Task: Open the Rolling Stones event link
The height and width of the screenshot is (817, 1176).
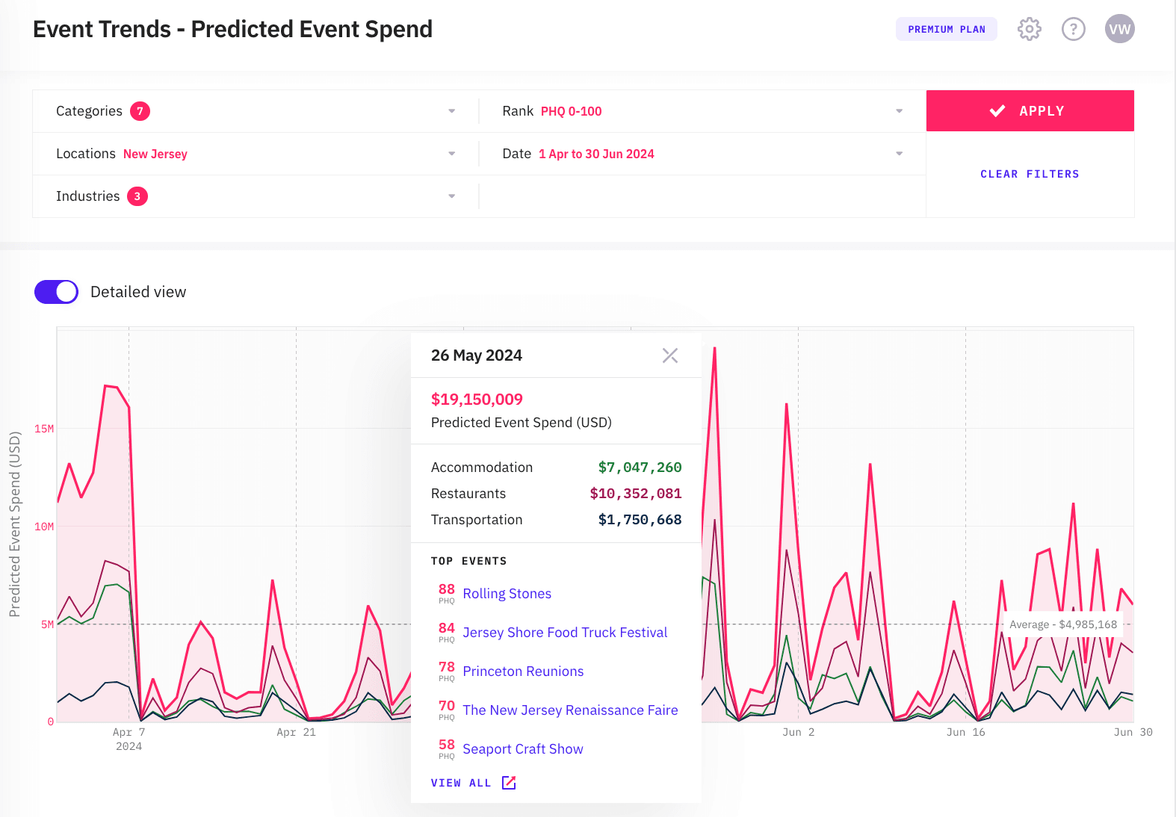Action: point(507,593)
